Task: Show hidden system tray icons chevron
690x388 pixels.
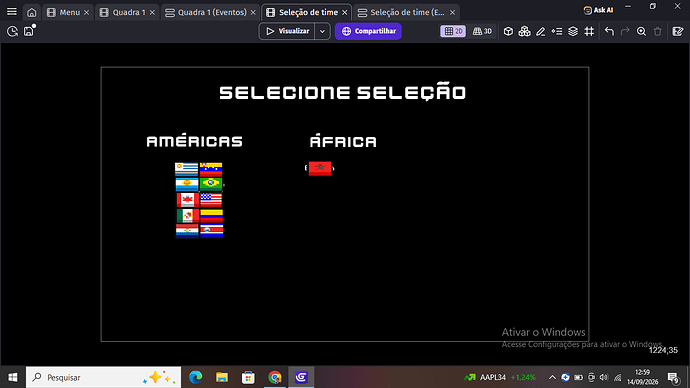Action: 552,377
